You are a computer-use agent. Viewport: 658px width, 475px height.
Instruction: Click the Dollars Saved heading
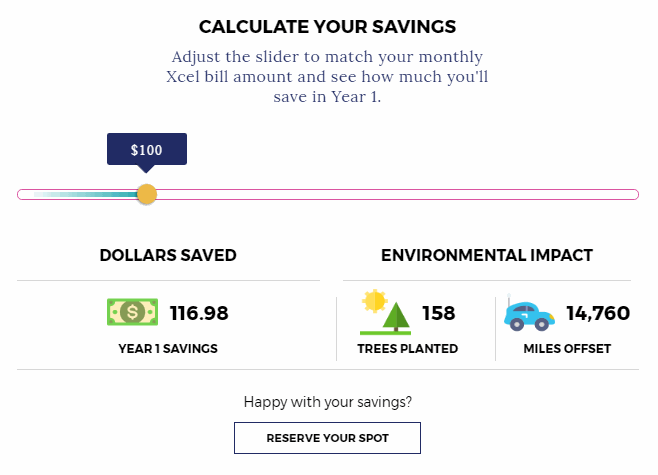(168, 255)
